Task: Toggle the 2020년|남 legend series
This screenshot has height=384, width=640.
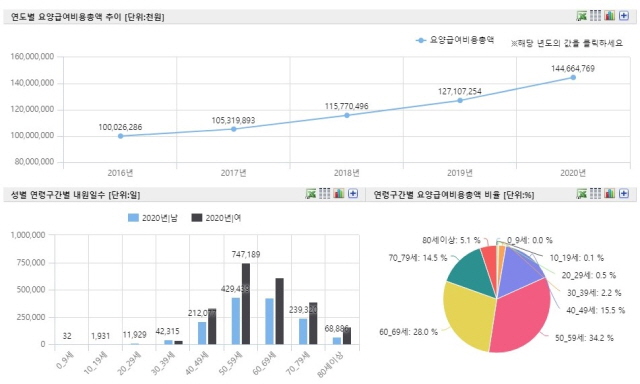Action: pyautogui.click(x=153, y=218)
